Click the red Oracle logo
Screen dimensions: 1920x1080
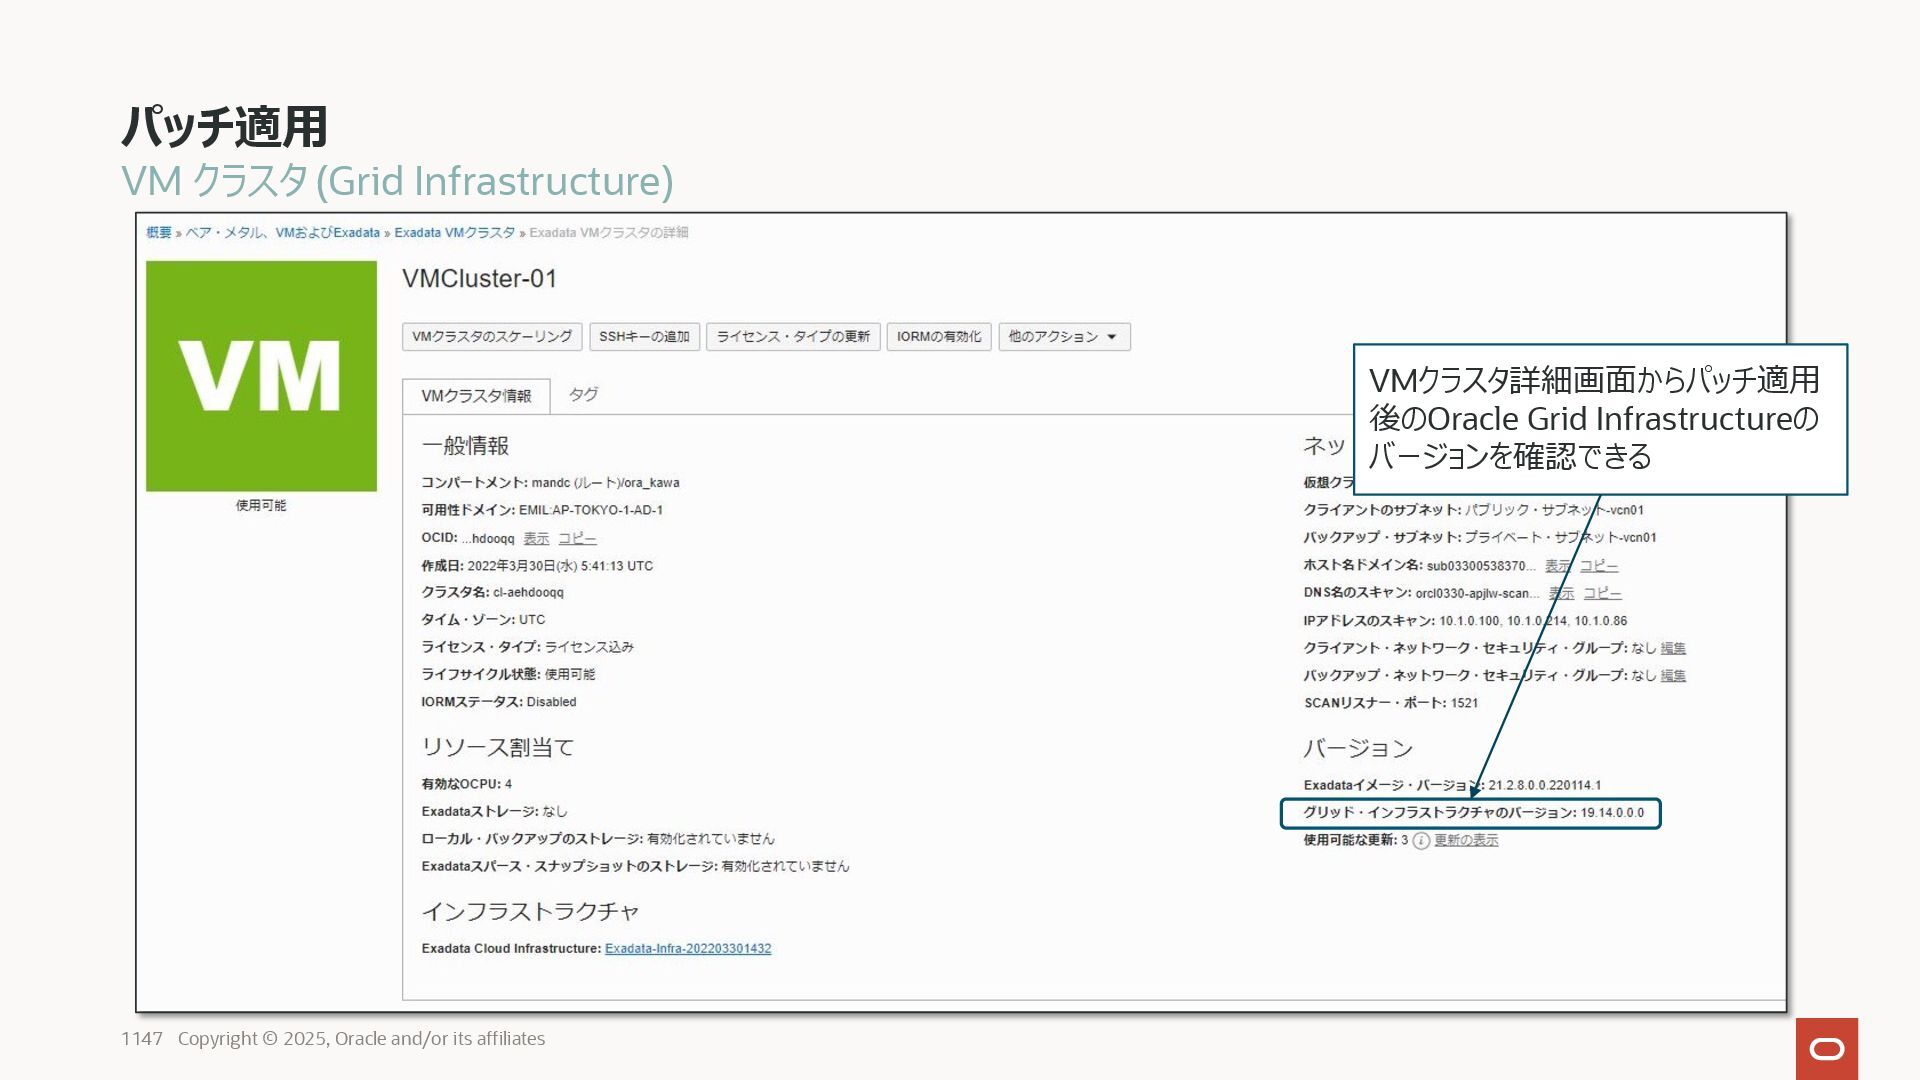coord(1826,1048)
